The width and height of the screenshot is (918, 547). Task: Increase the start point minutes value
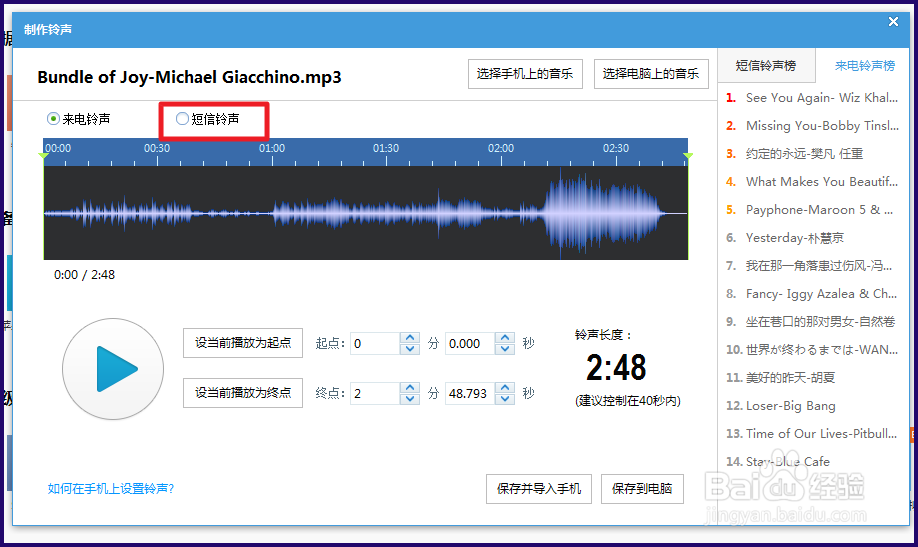[410, 338]
